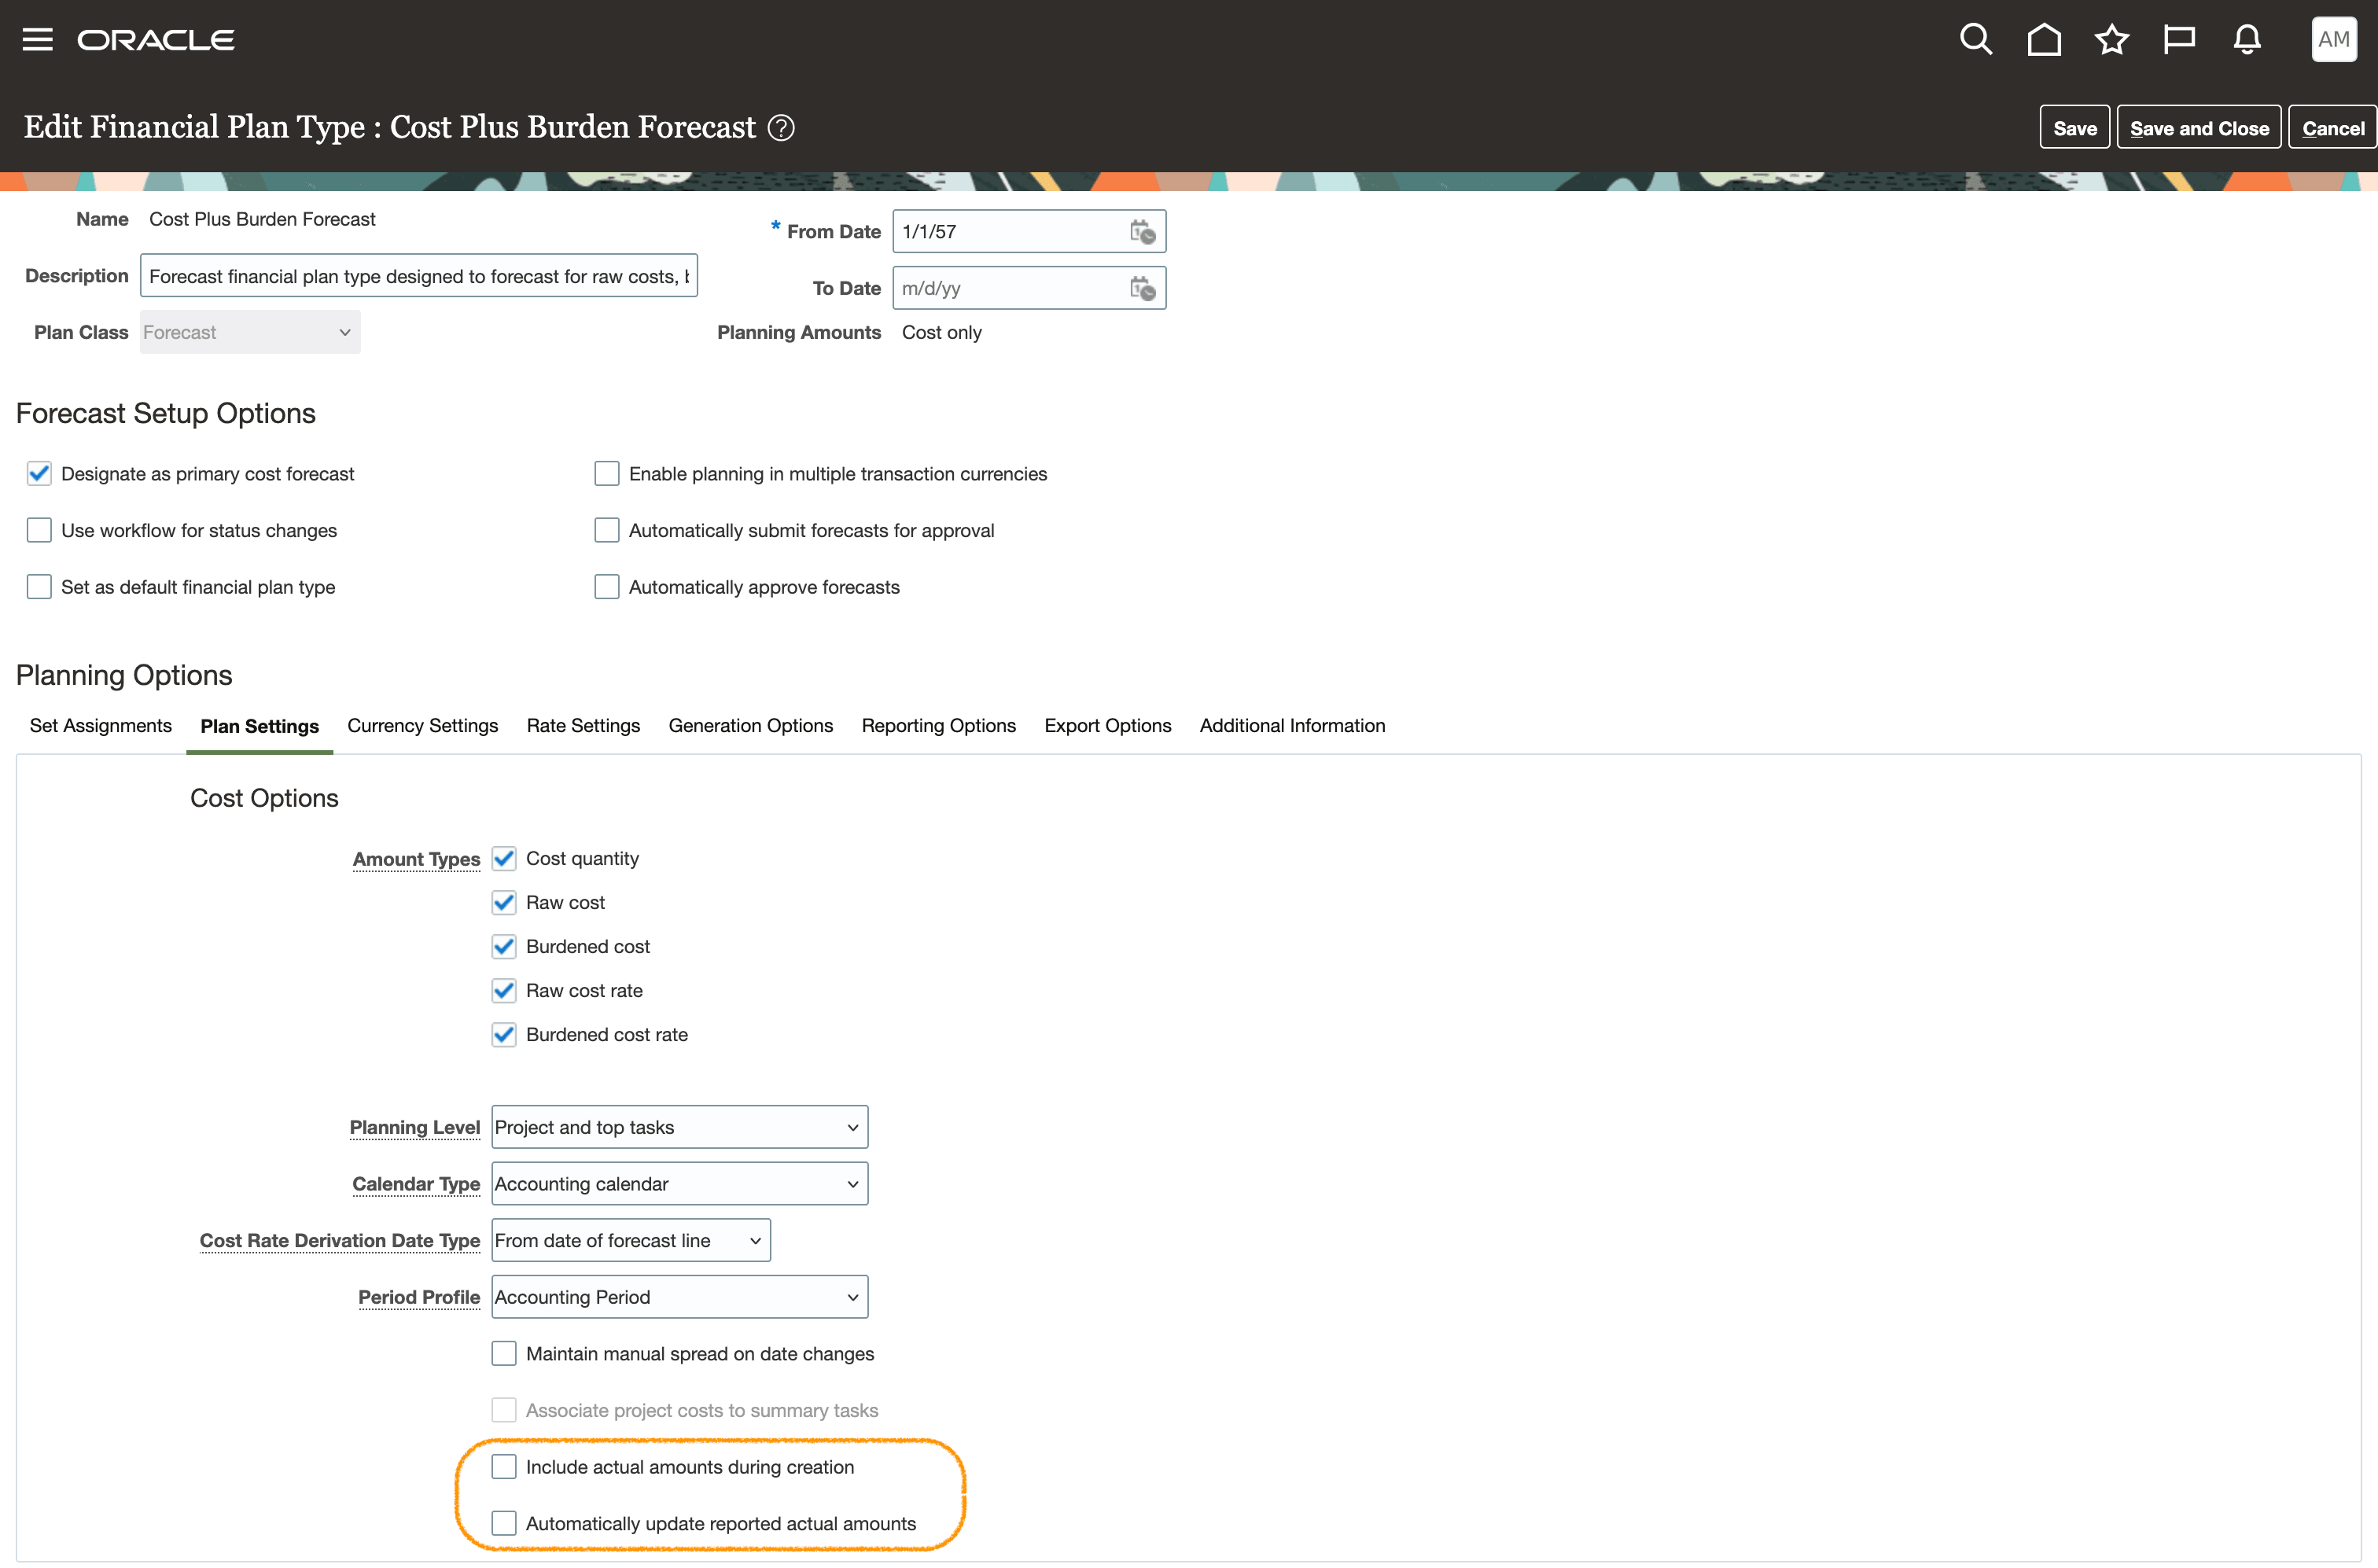Expand the Planning Level dropdown

(679, 1127)
